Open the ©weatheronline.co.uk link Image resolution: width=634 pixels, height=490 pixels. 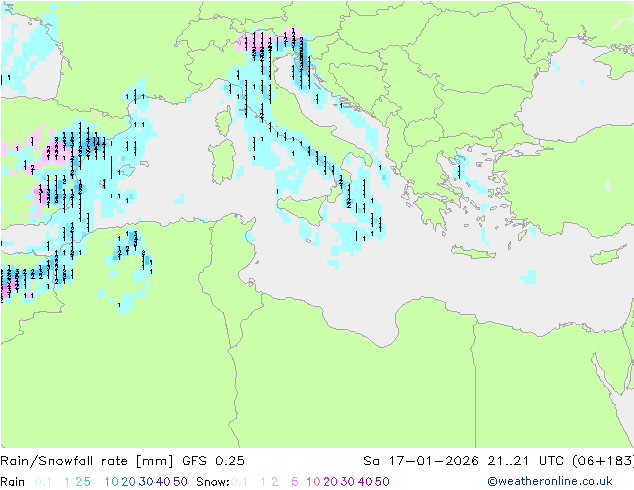(x=550, y=481)
